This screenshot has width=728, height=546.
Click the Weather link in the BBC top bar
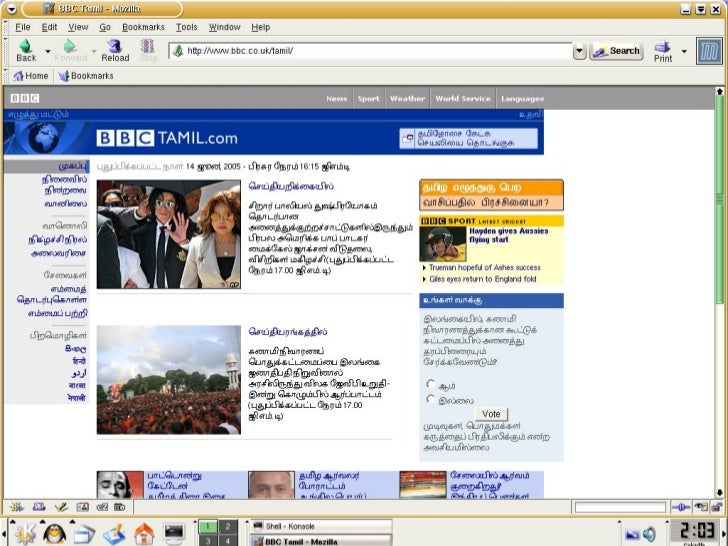(x=407, y=98)
